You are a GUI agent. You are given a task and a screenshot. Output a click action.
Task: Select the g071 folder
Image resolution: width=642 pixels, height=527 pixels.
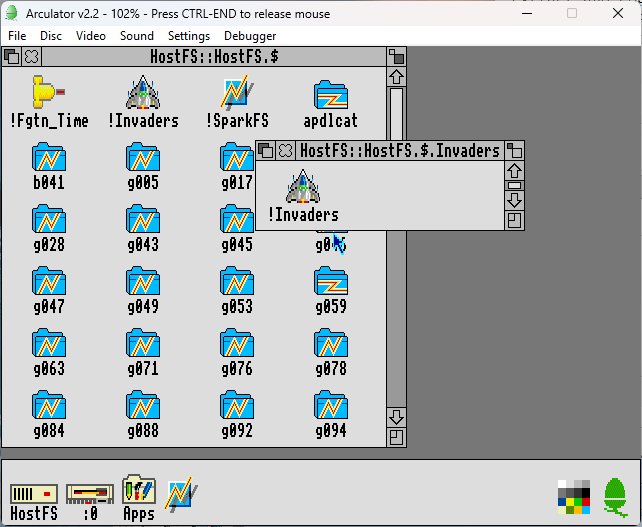click(143, 353)
